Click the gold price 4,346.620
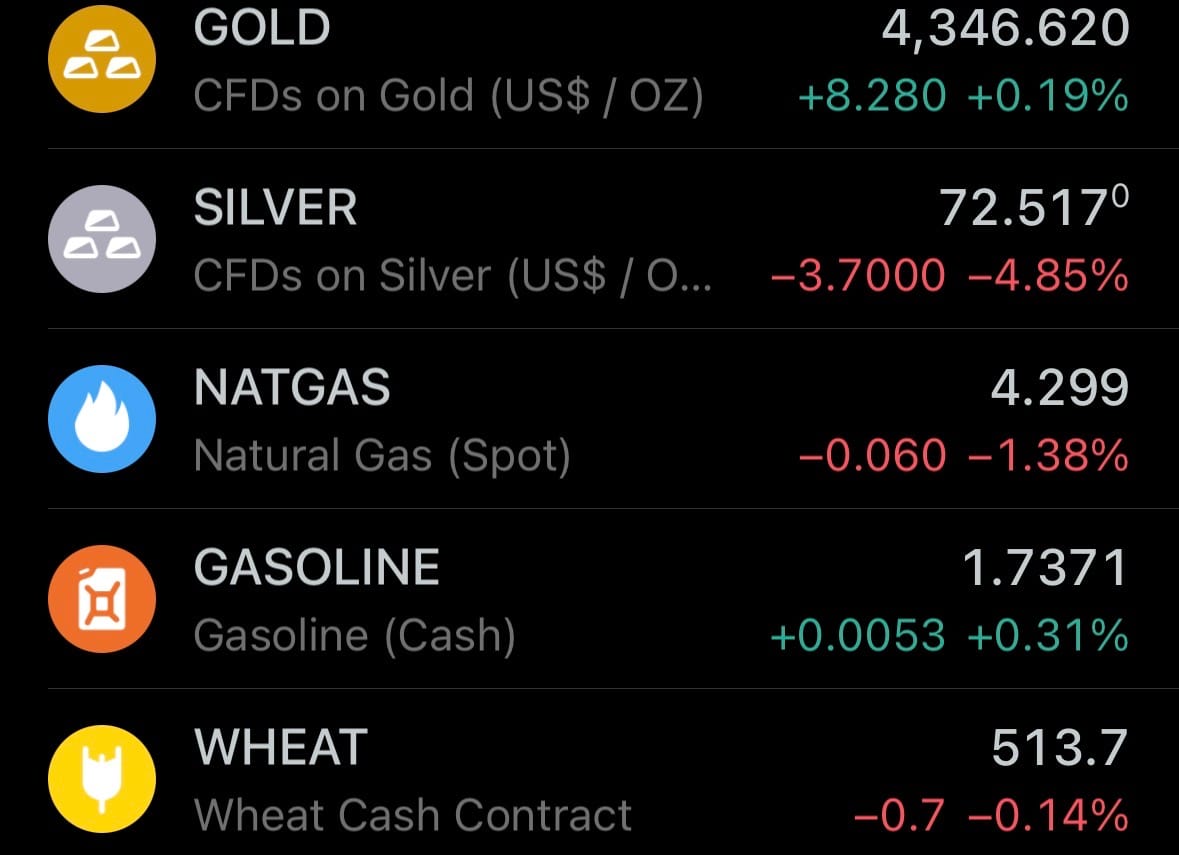 [1005, 29]
